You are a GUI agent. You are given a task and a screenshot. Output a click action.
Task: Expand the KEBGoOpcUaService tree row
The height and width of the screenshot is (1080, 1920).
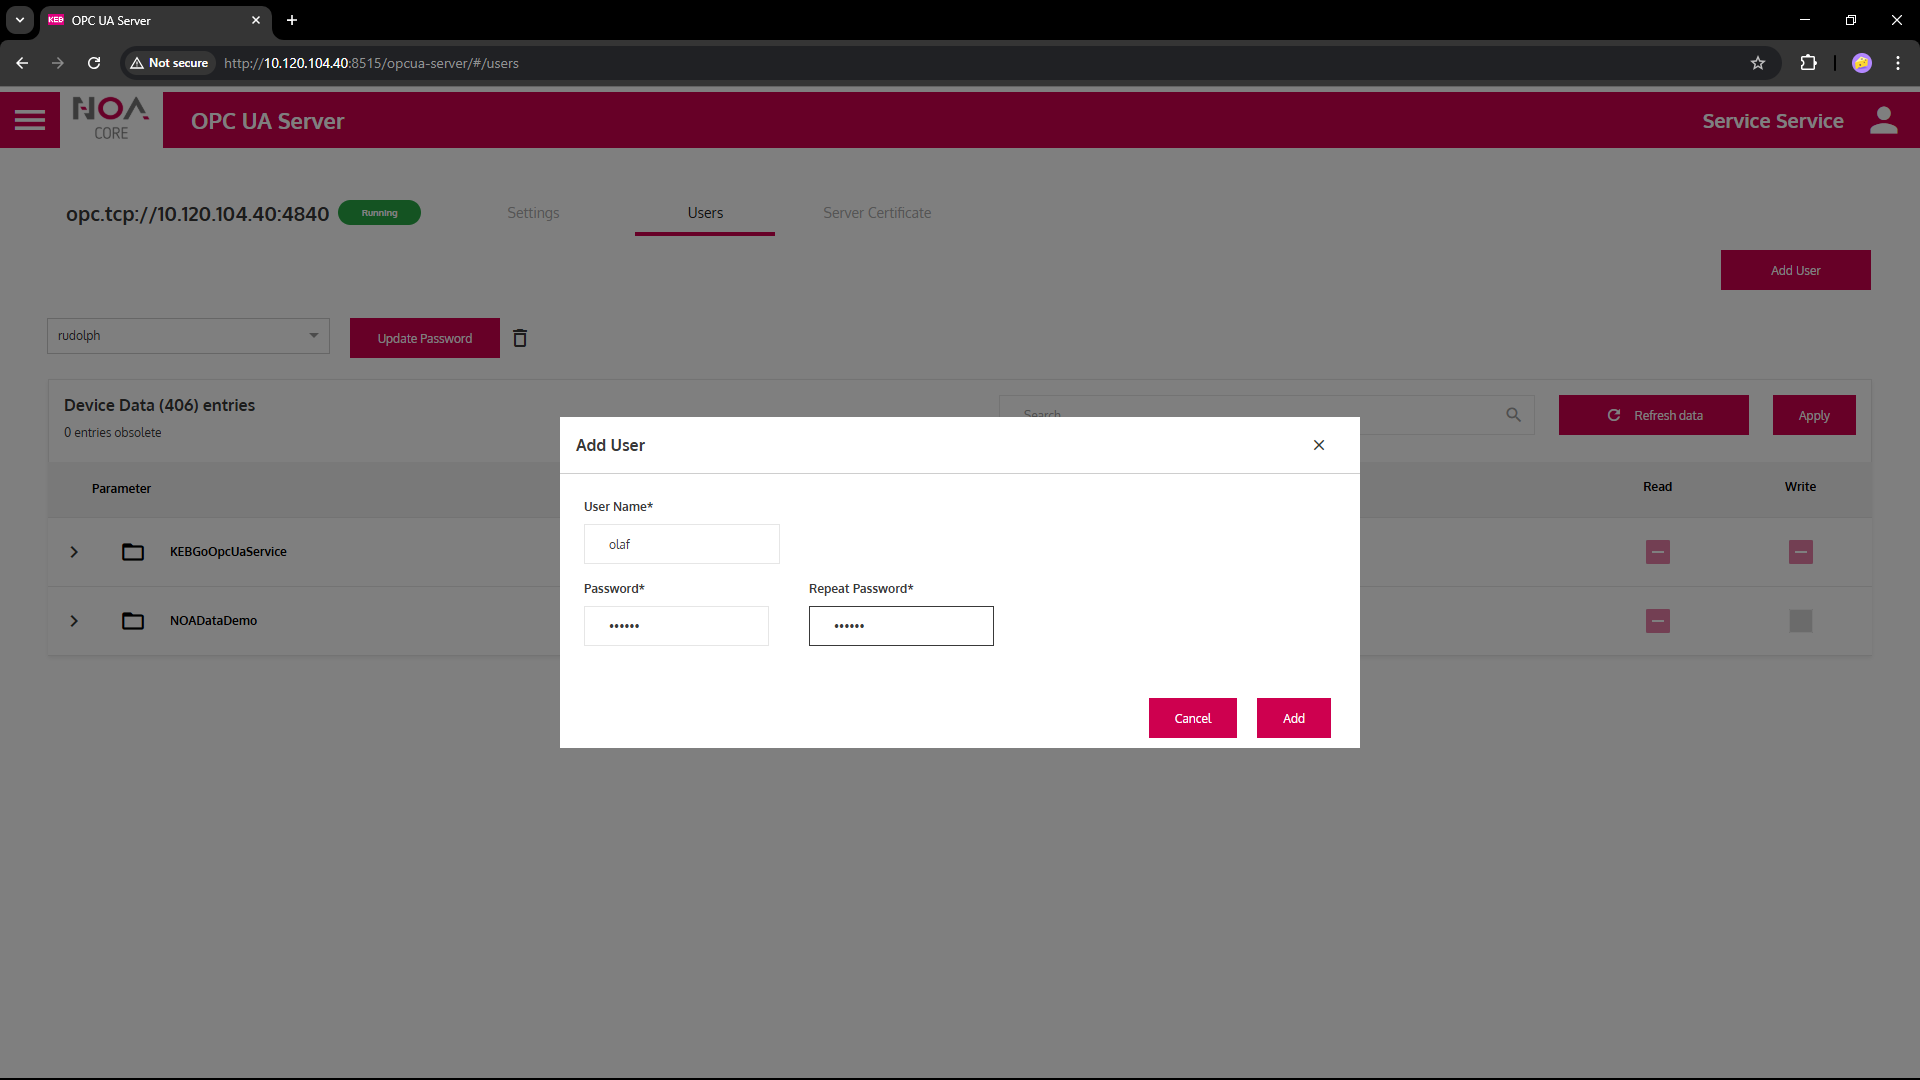(x=74, y=552)
